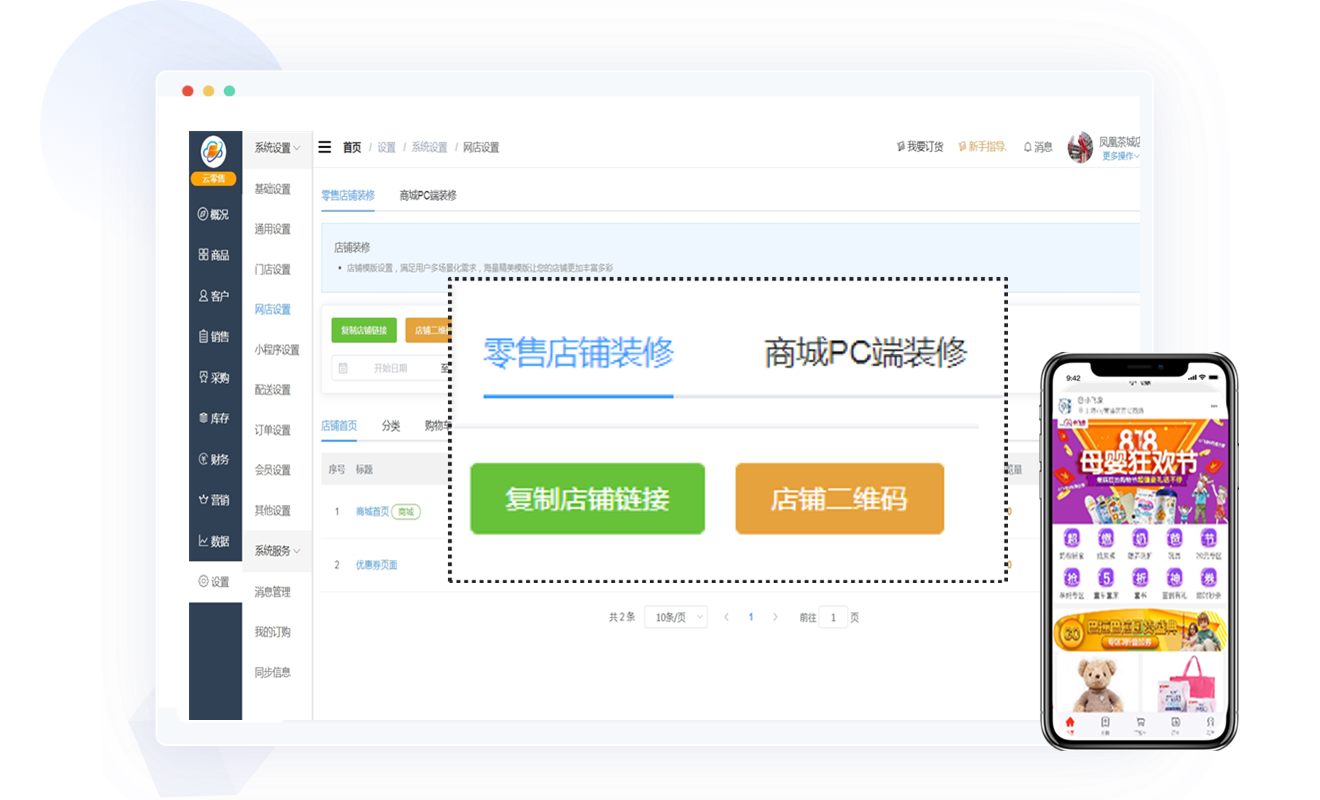Open the 10条/页 page size dropdown
This screenshot has height=800, width=1320.
675,617
